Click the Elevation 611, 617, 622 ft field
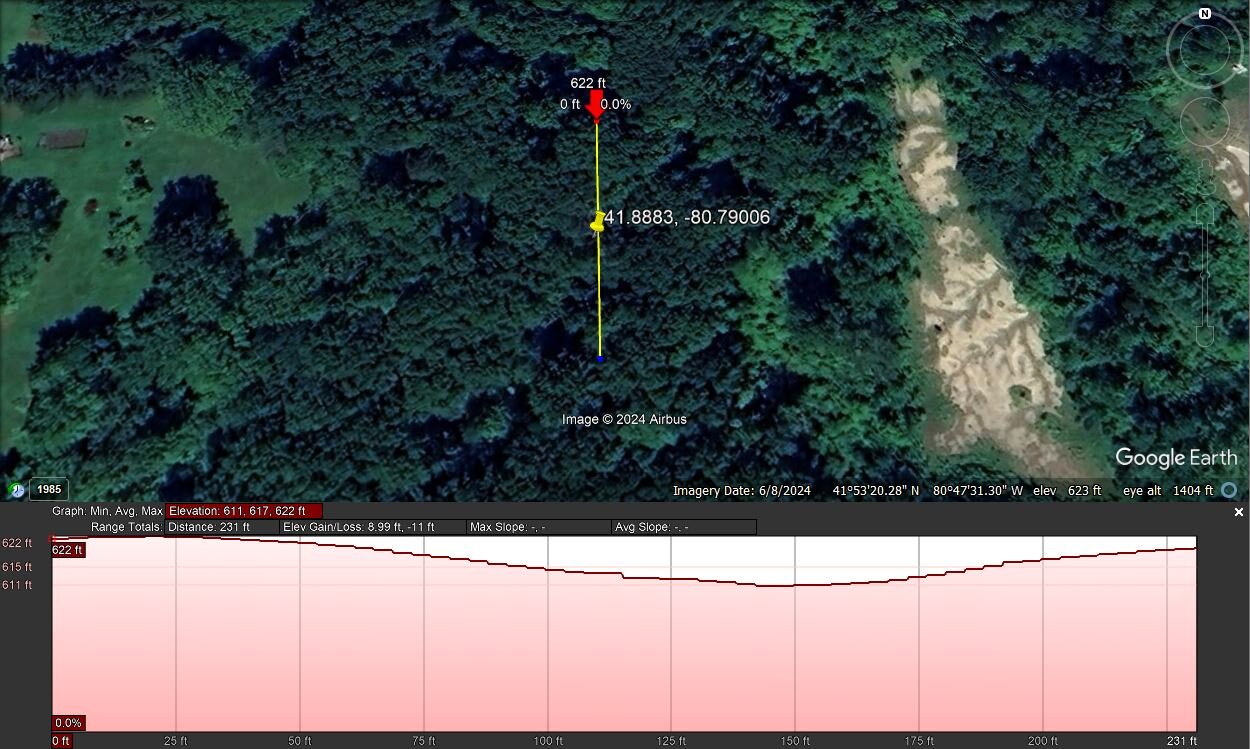The width and height of the screenshot is (1250, 749). [x=244, y=511]
